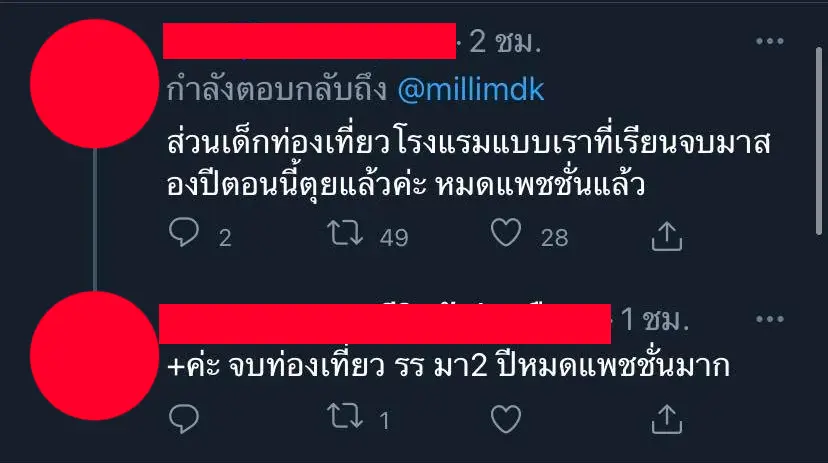
Task: Click the first tweet's redacted username
Action: click(309, 41)
